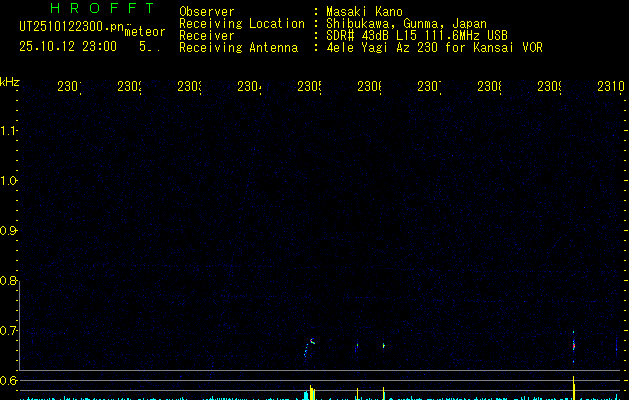Click the kHz axis unit label
Image resolution: width=629 pixels, height=400 pixels.
pyautogui.click(x=10, y=81)
